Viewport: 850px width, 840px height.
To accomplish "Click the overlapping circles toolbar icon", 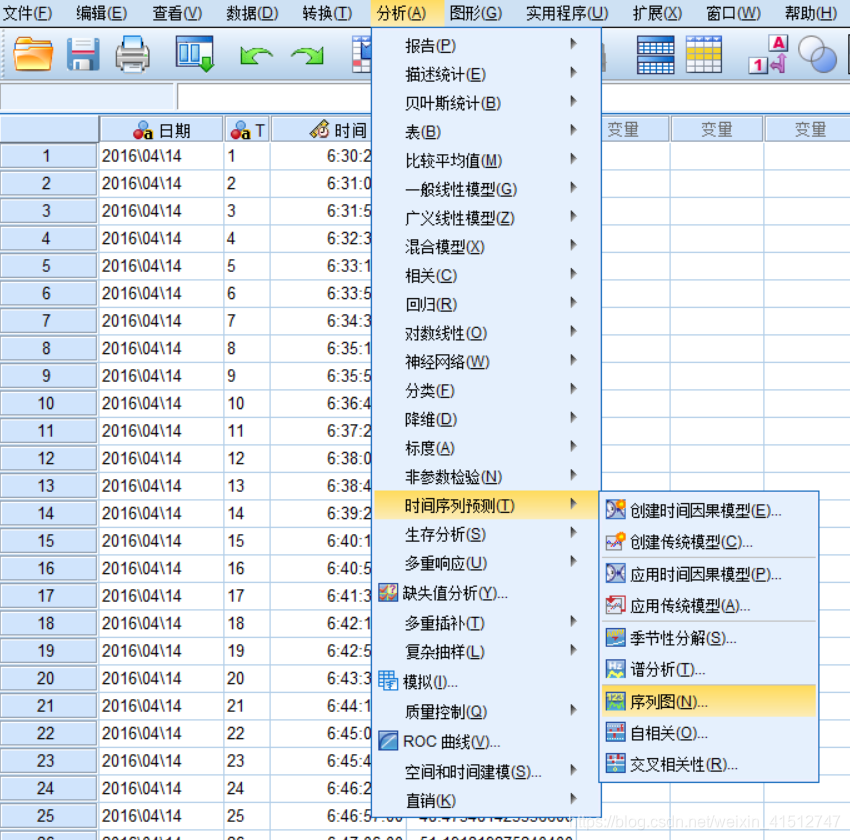I will pyautogui.click(x=817, y=55).
